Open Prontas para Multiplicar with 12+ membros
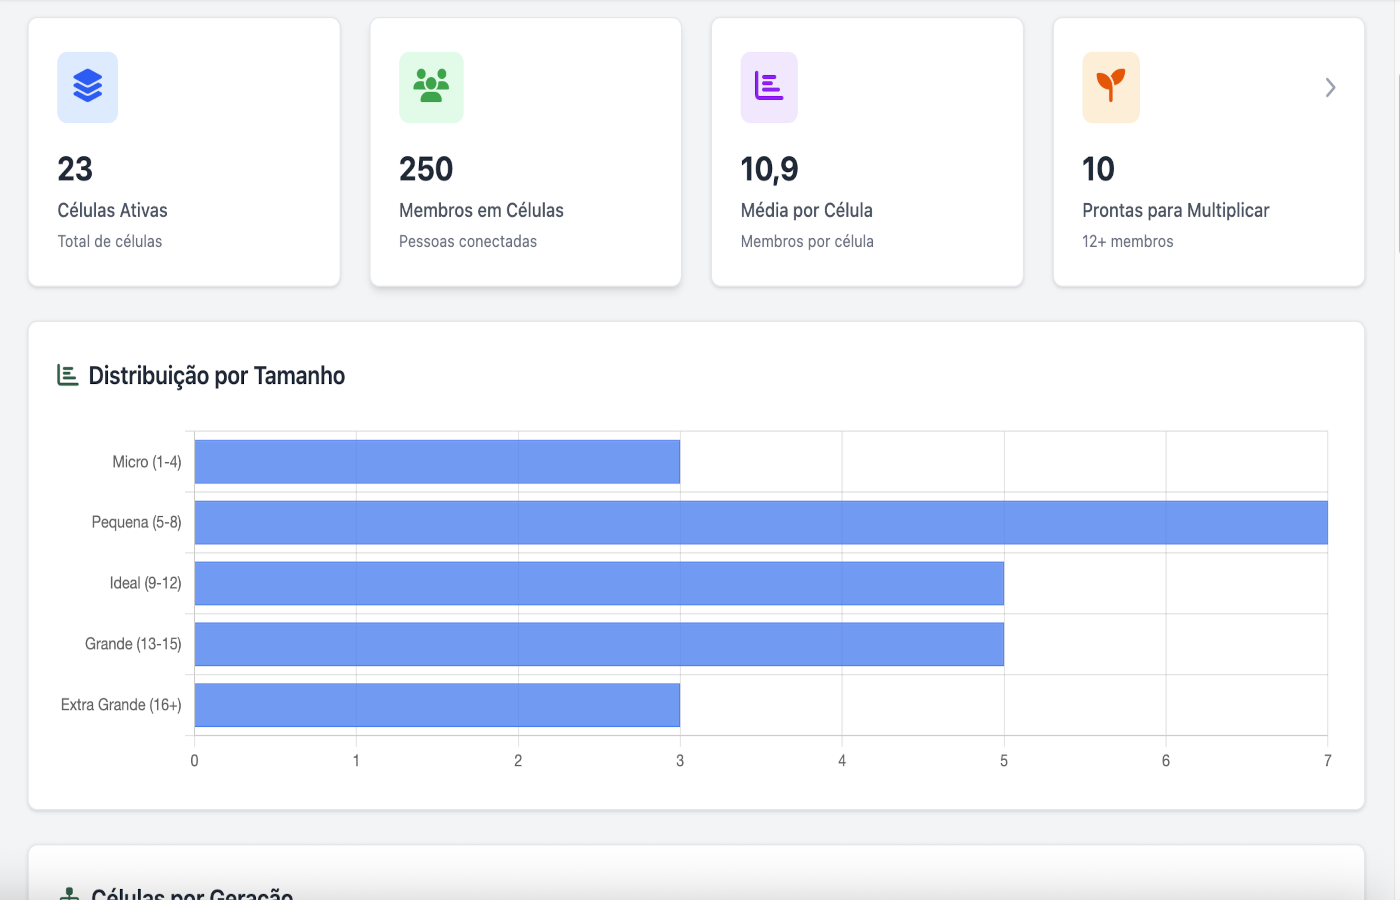Image resolution: width=1400 pixels, height=900 pixels. point(1208,150)
